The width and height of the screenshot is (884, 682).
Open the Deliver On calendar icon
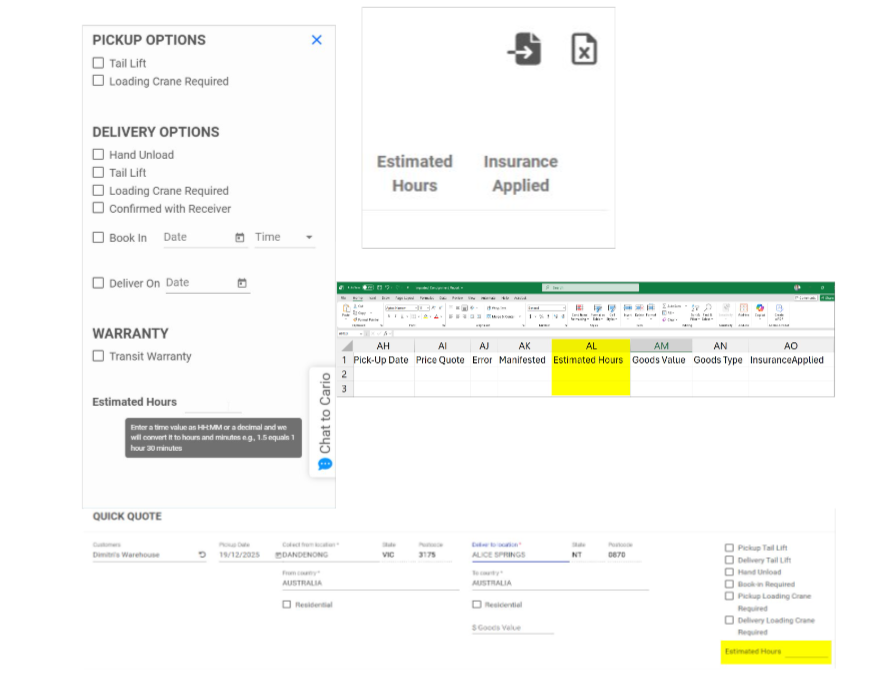[x=242, y=284]
